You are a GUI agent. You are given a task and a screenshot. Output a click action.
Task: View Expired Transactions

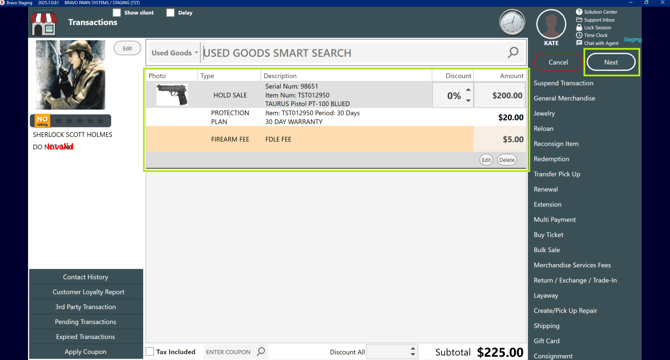(x=85, y=337)
